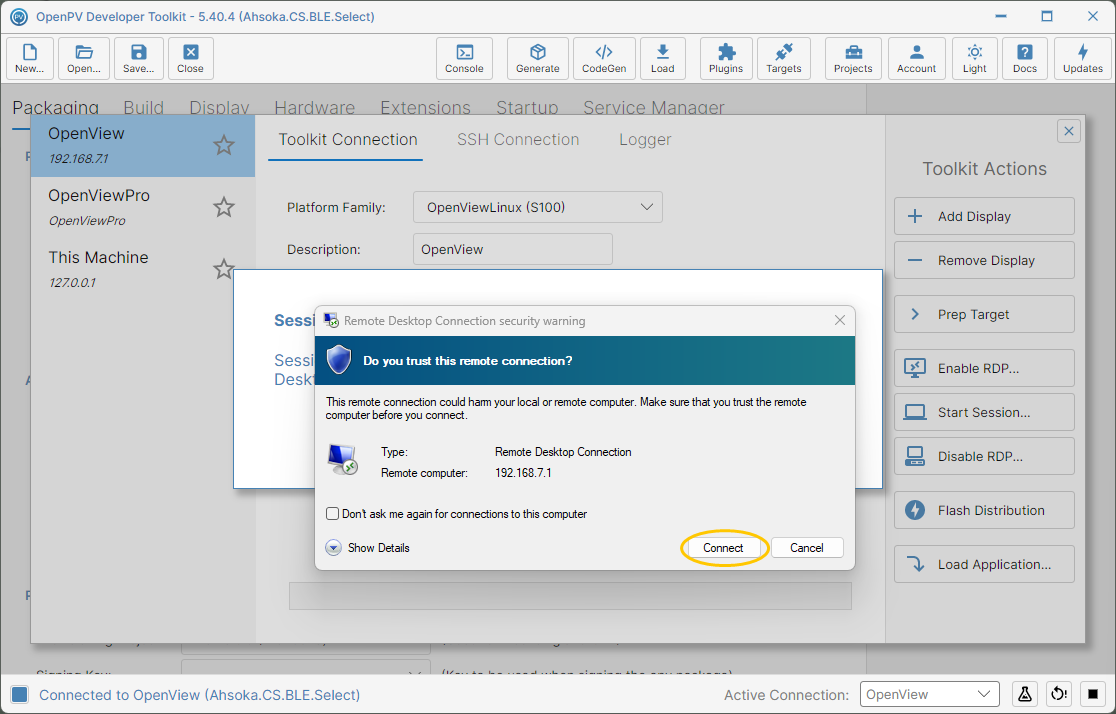Click the status text 'Connected to OpenView'
The image size is (1116, 714).
tap(199, 695)
